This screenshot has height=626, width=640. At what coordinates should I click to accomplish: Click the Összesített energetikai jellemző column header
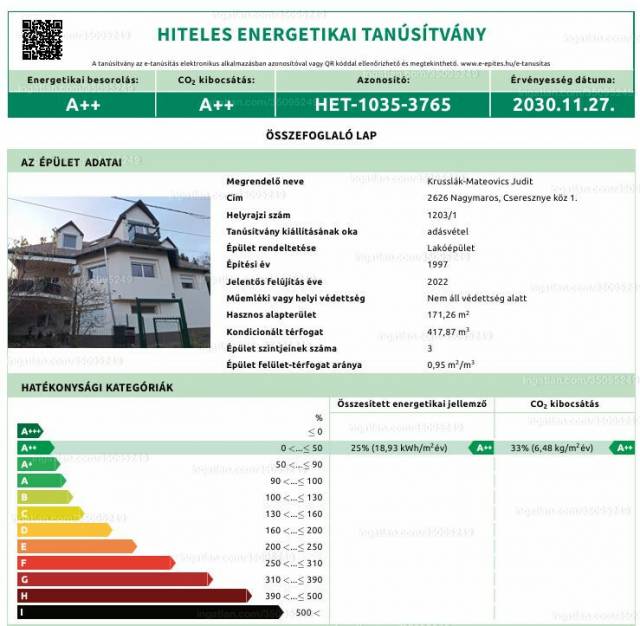click(411, 404)
